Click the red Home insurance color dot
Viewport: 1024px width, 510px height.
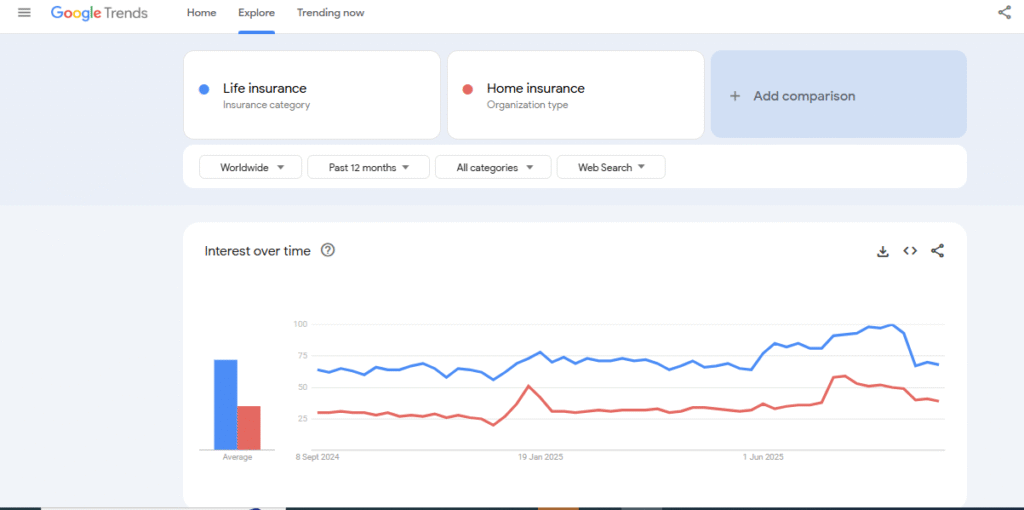click(467, 89)
